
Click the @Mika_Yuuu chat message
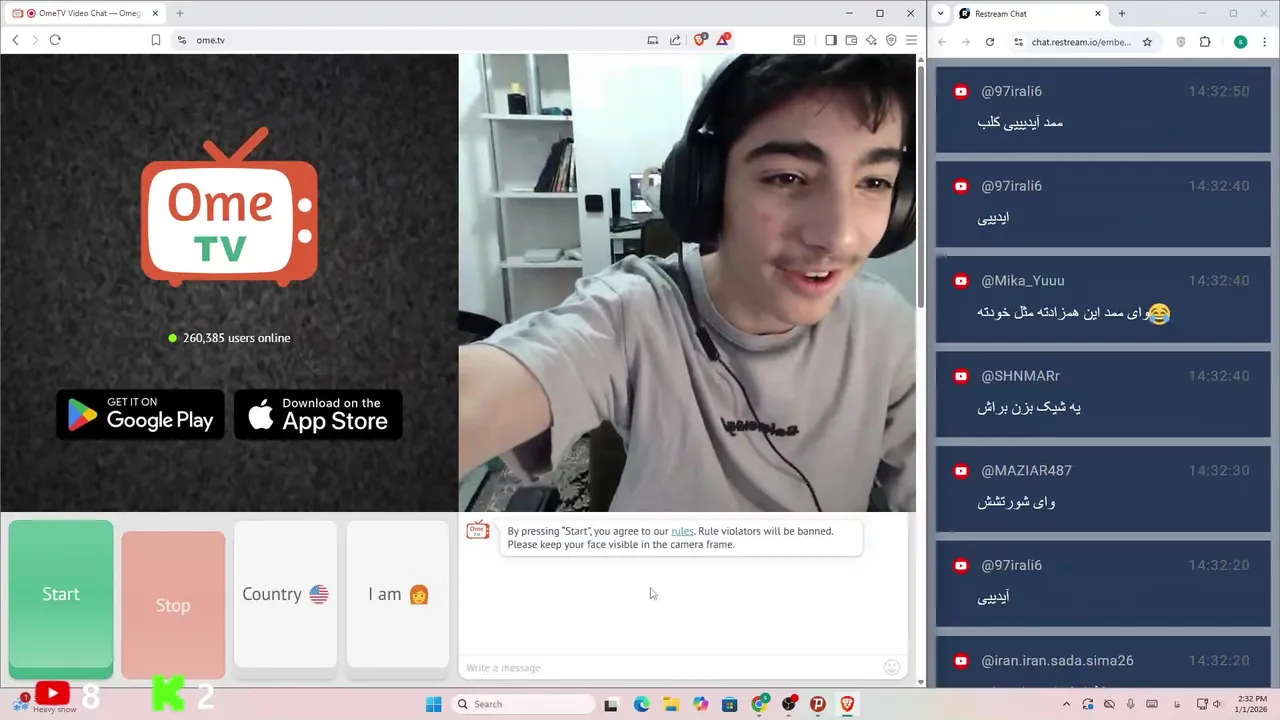point(1102,297)
